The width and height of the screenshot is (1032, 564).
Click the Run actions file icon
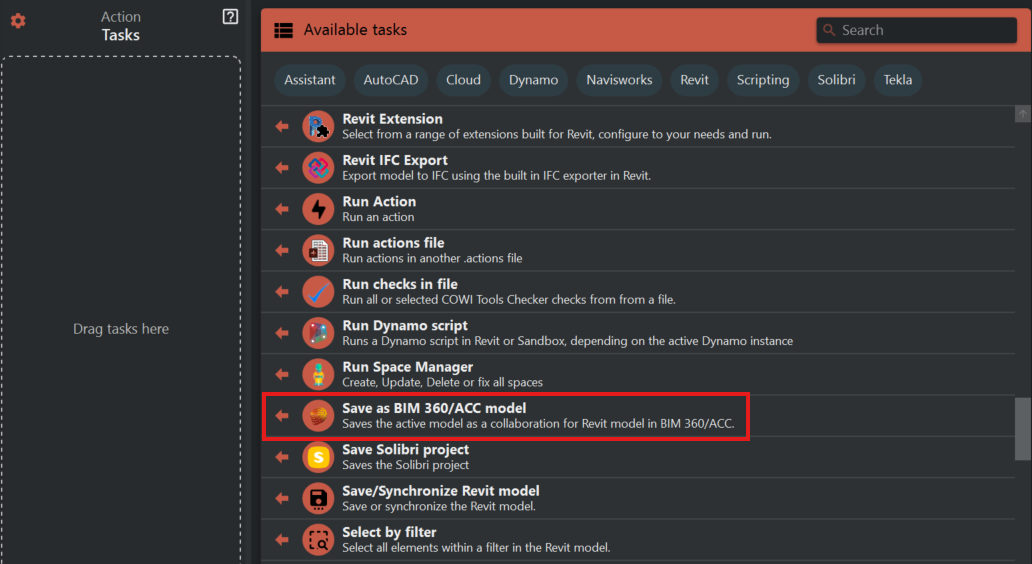[x=318, y=250]
